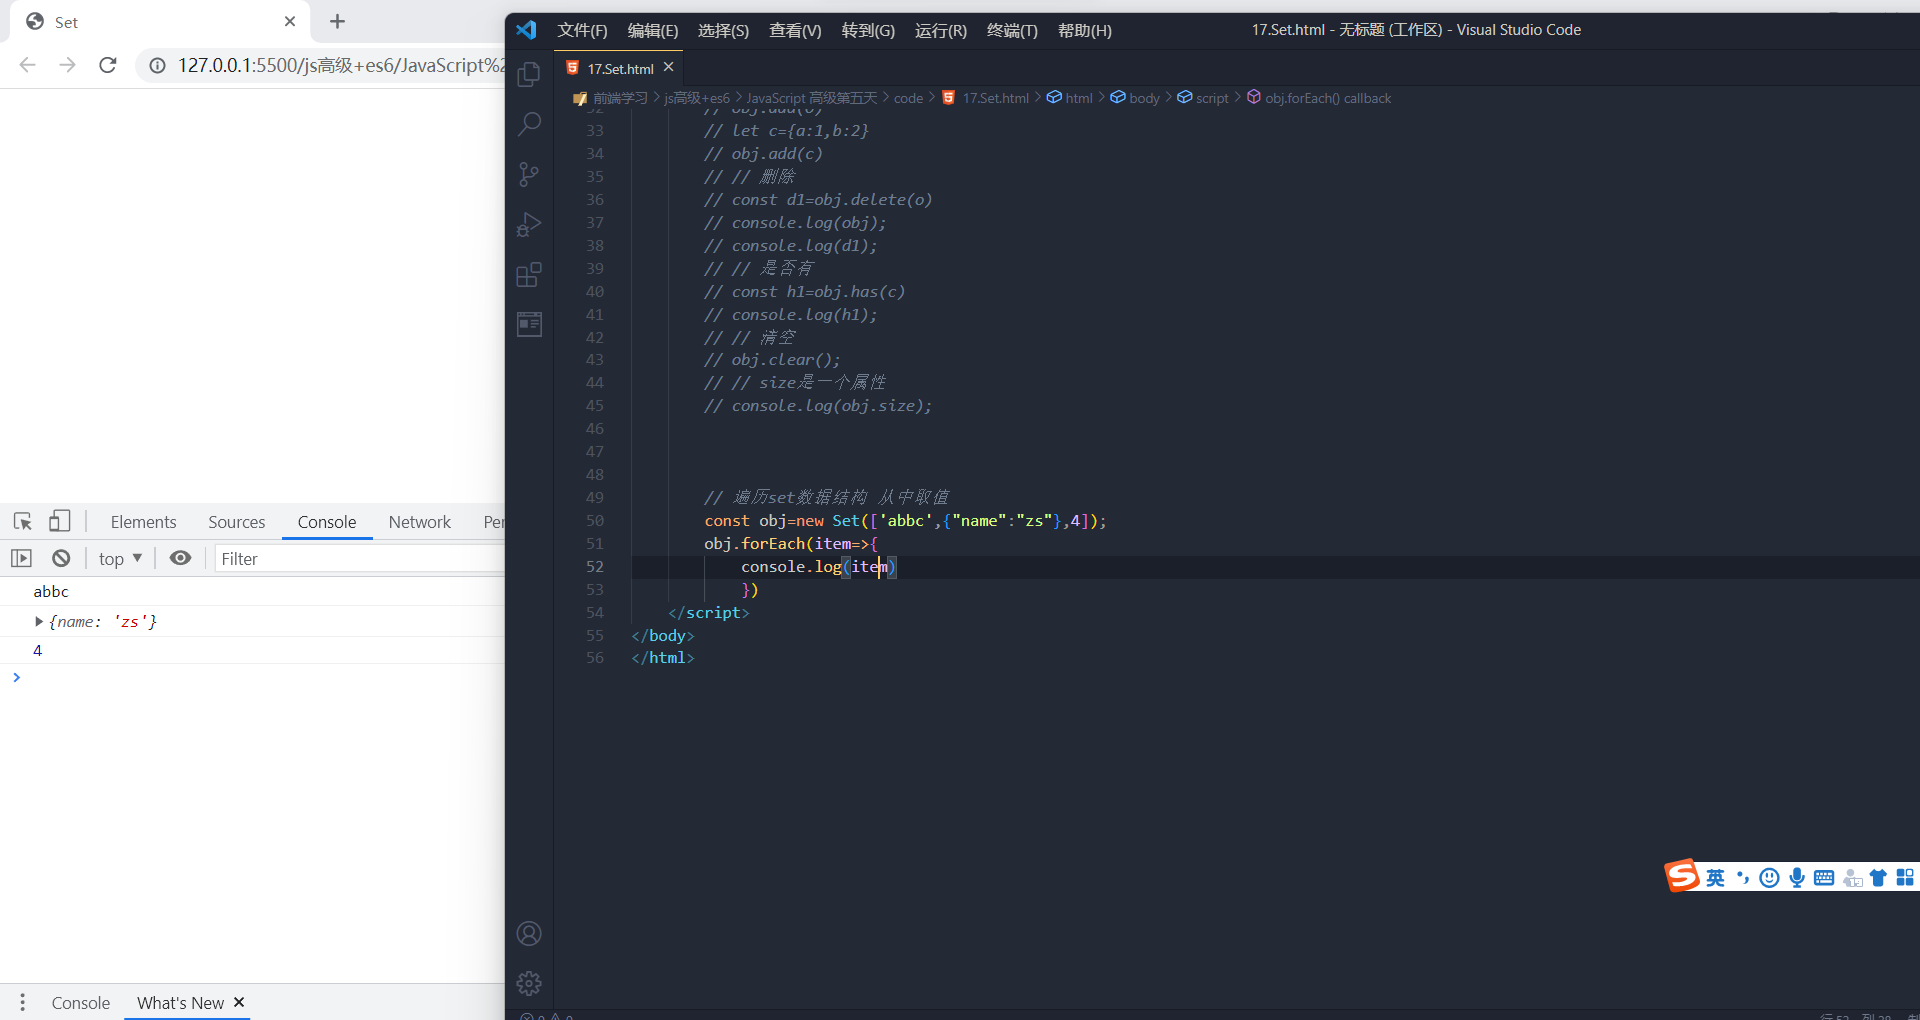
Task: Open the 编辑(E) menu
Action: tap(653, 30)
